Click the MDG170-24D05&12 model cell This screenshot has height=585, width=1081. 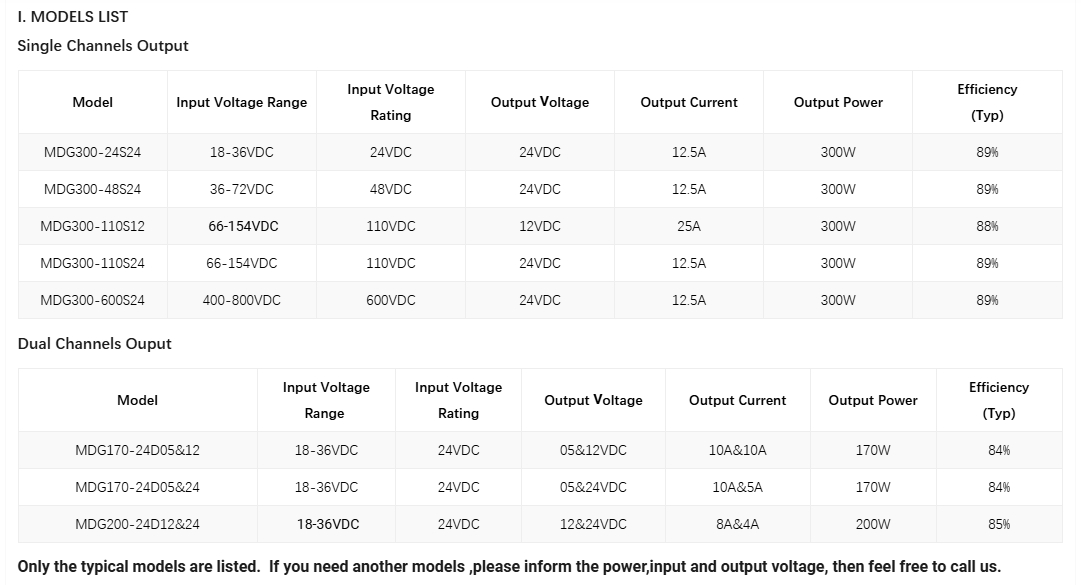point(137,451)
